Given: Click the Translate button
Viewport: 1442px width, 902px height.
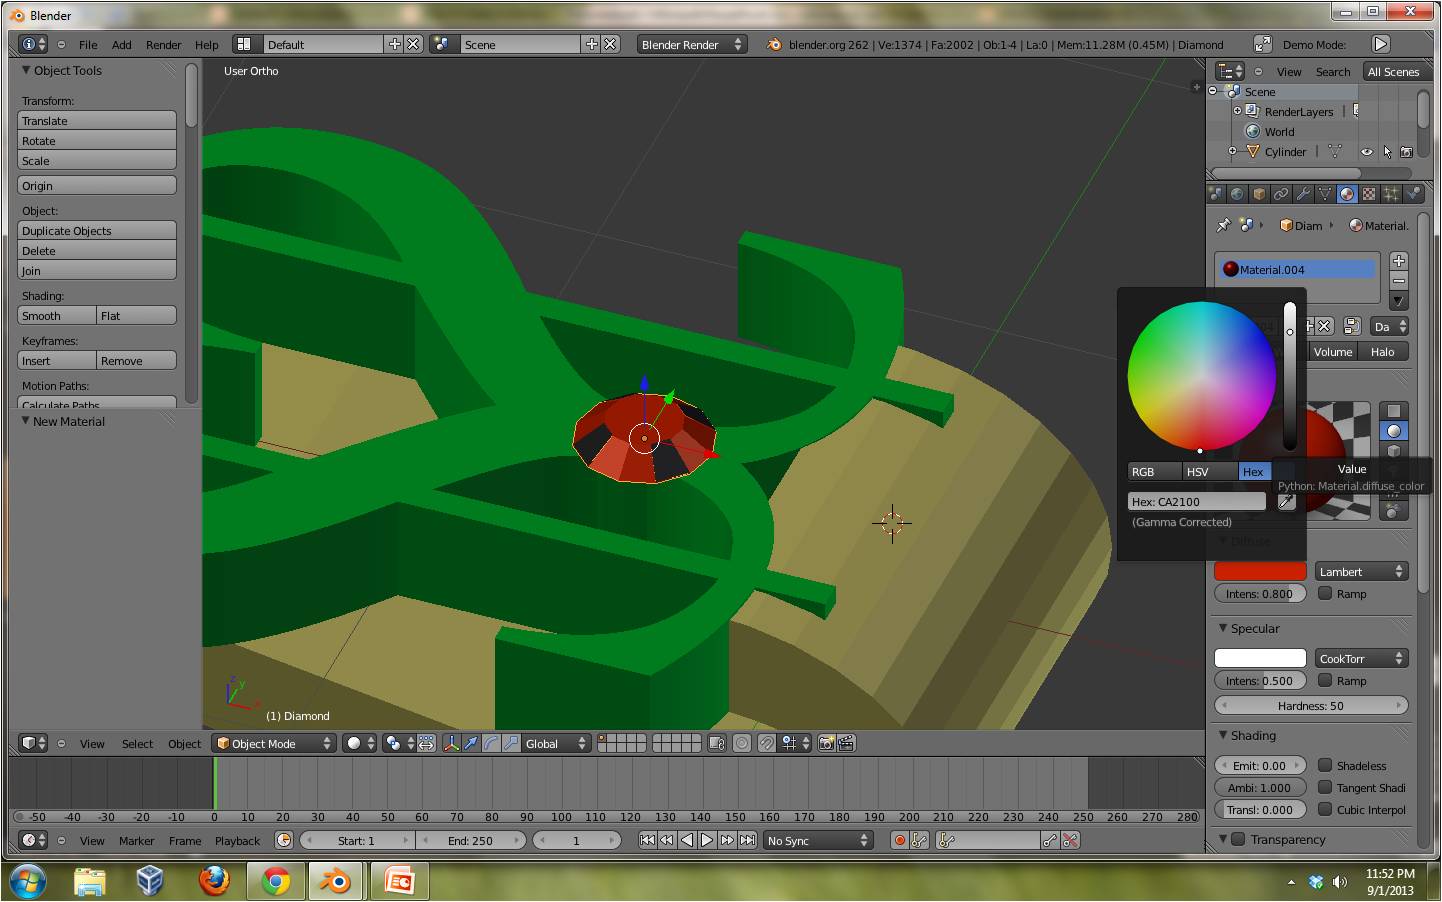Looking at the screenshot, I should coord(97,120).
